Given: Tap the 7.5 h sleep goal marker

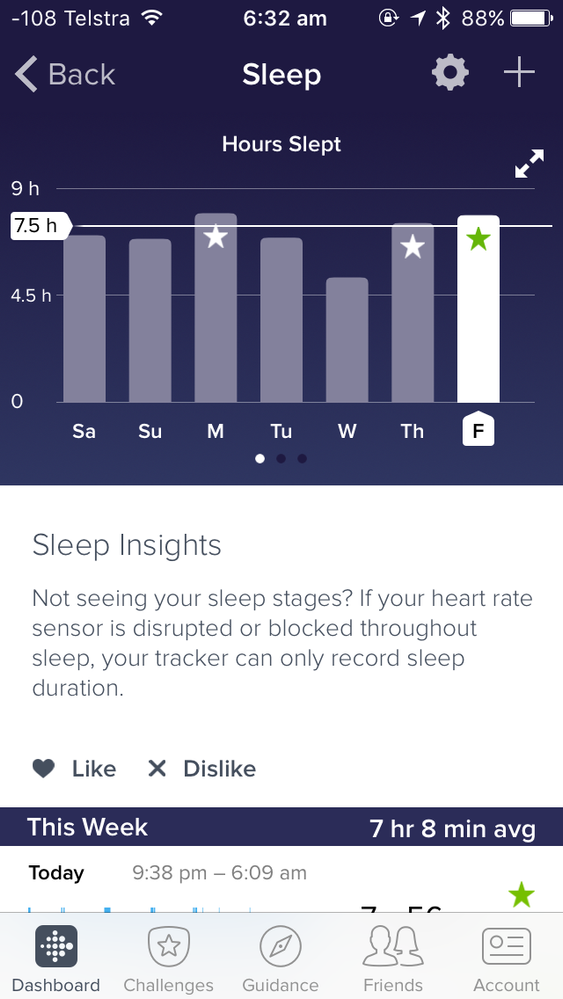Looking at the screenshot, I should 40,226.
